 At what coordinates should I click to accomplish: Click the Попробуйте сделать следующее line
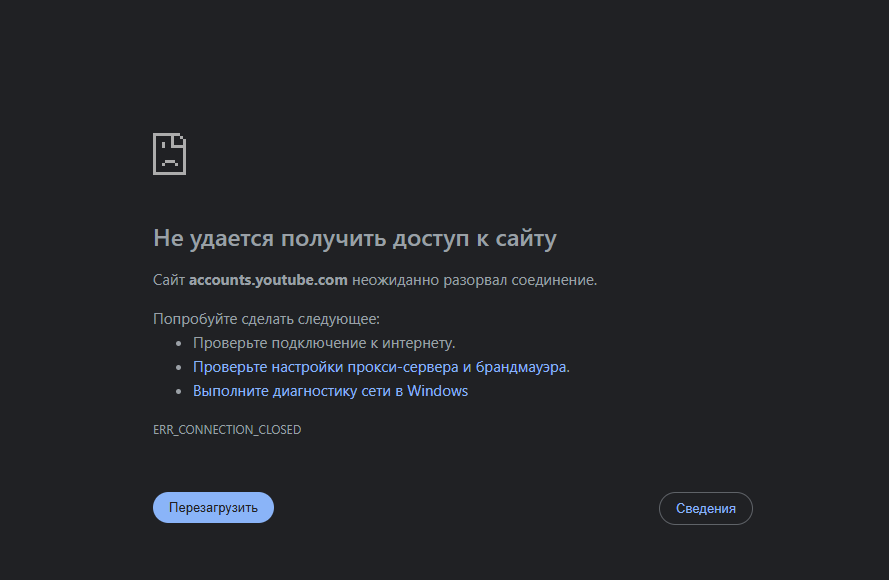[x=266, y=319]
